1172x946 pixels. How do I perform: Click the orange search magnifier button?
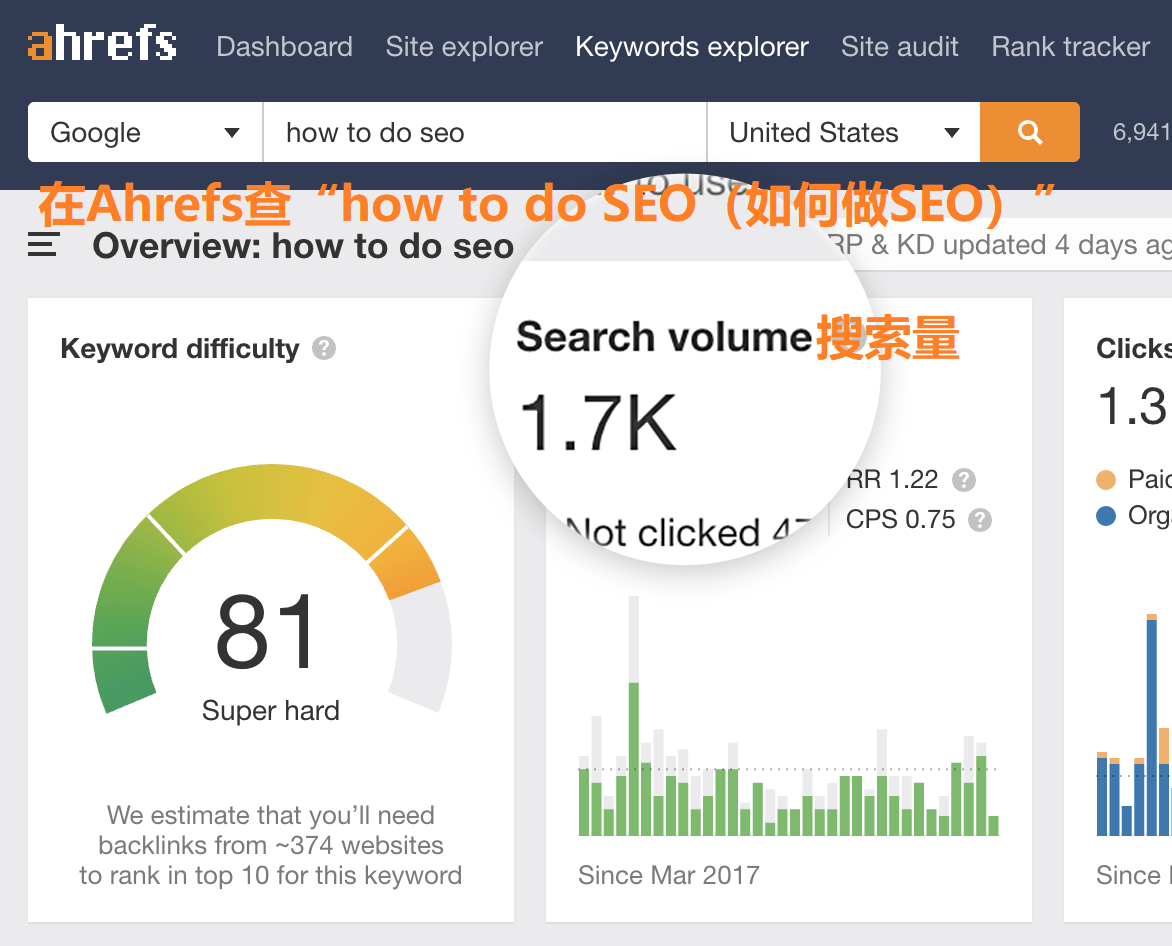tap(1029, 131)
